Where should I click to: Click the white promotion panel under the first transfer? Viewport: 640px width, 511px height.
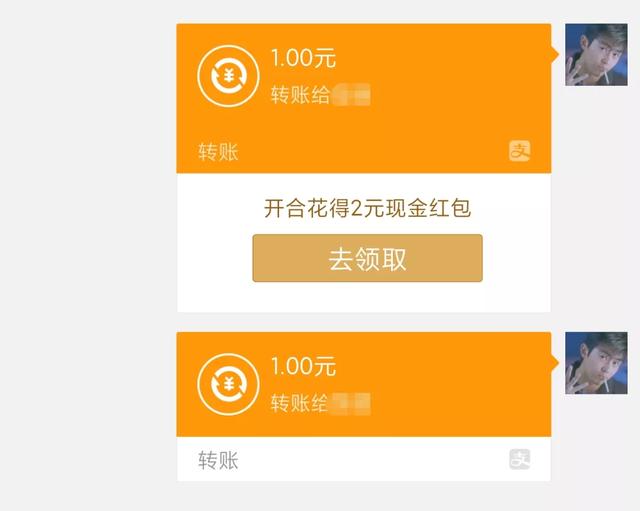(x=364, y=243)
